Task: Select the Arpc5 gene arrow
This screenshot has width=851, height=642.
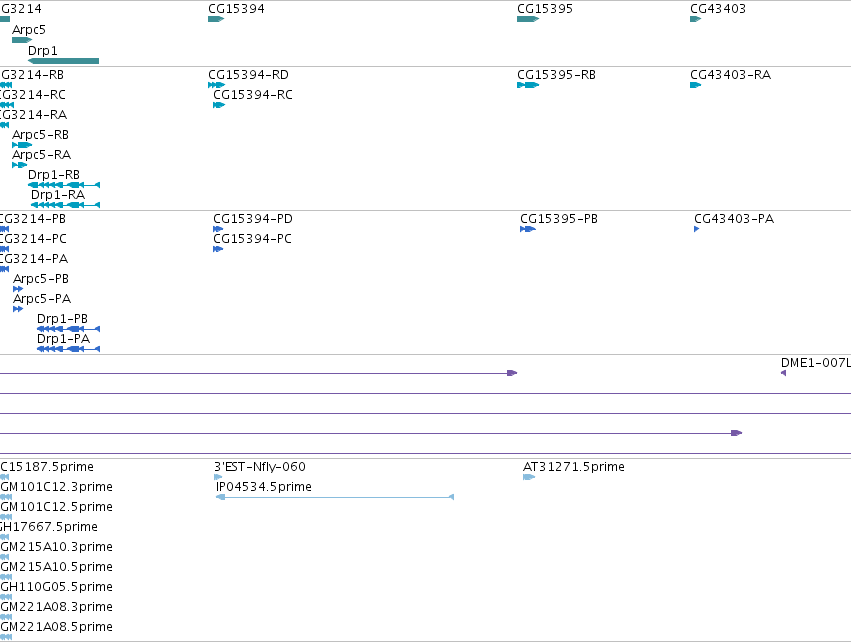Action: (22, 40)
